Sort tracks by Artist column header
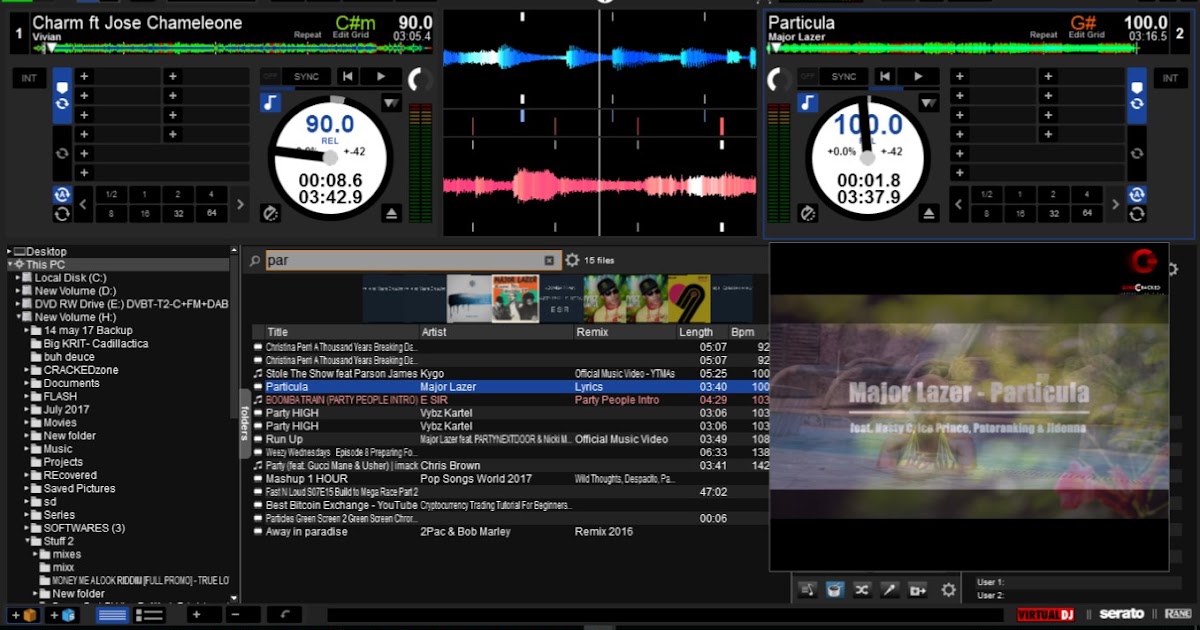Viewport: 1200px width, 630px height. [x=496, y=332]
